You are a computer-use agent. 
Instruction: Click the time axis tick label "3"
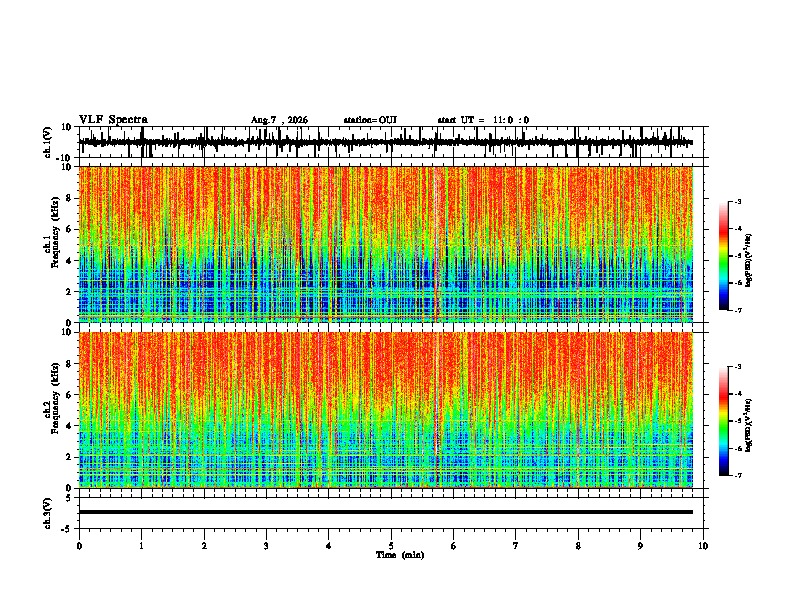[x=266, y=546]
